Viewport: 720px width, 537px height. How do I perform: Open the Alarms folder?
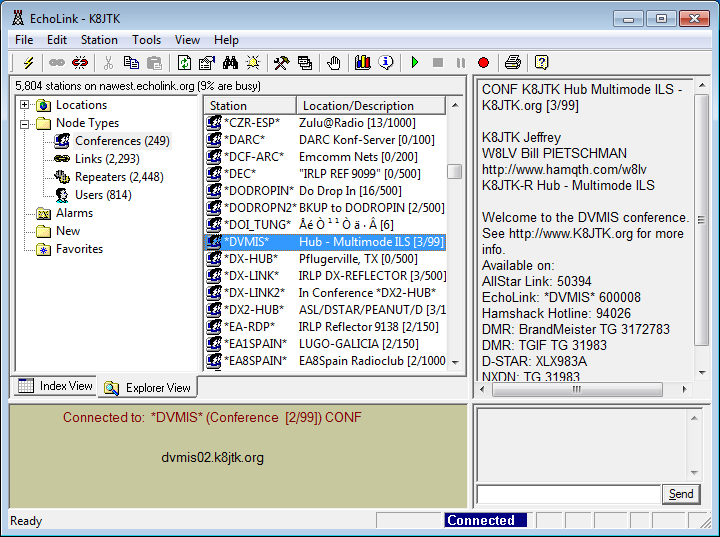tap(74, 213)
